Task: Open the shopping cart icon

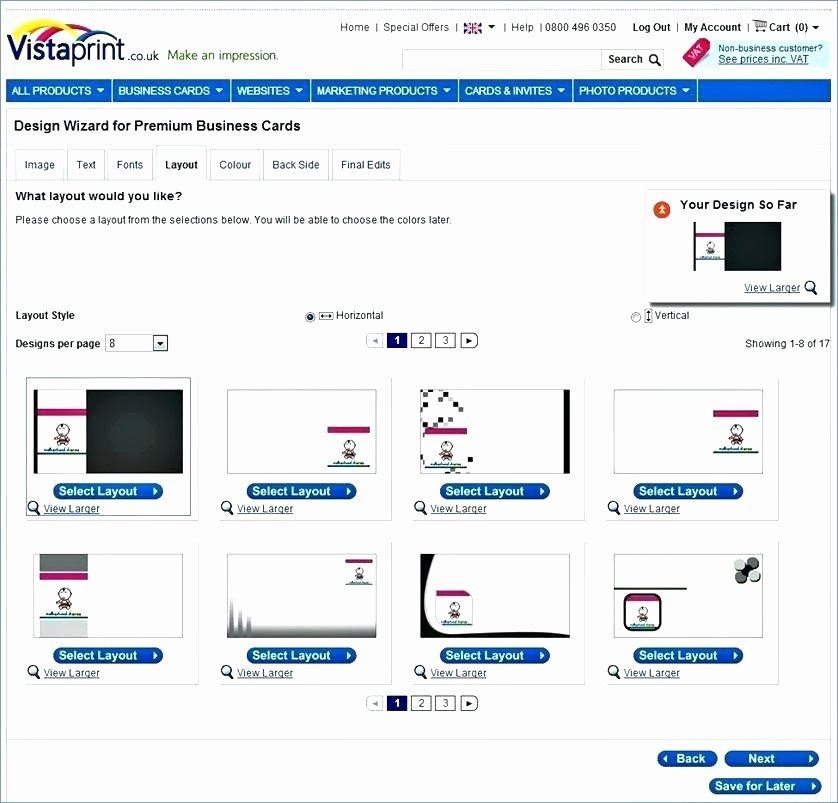Action: pyautogui.click(x=760, y=27)
